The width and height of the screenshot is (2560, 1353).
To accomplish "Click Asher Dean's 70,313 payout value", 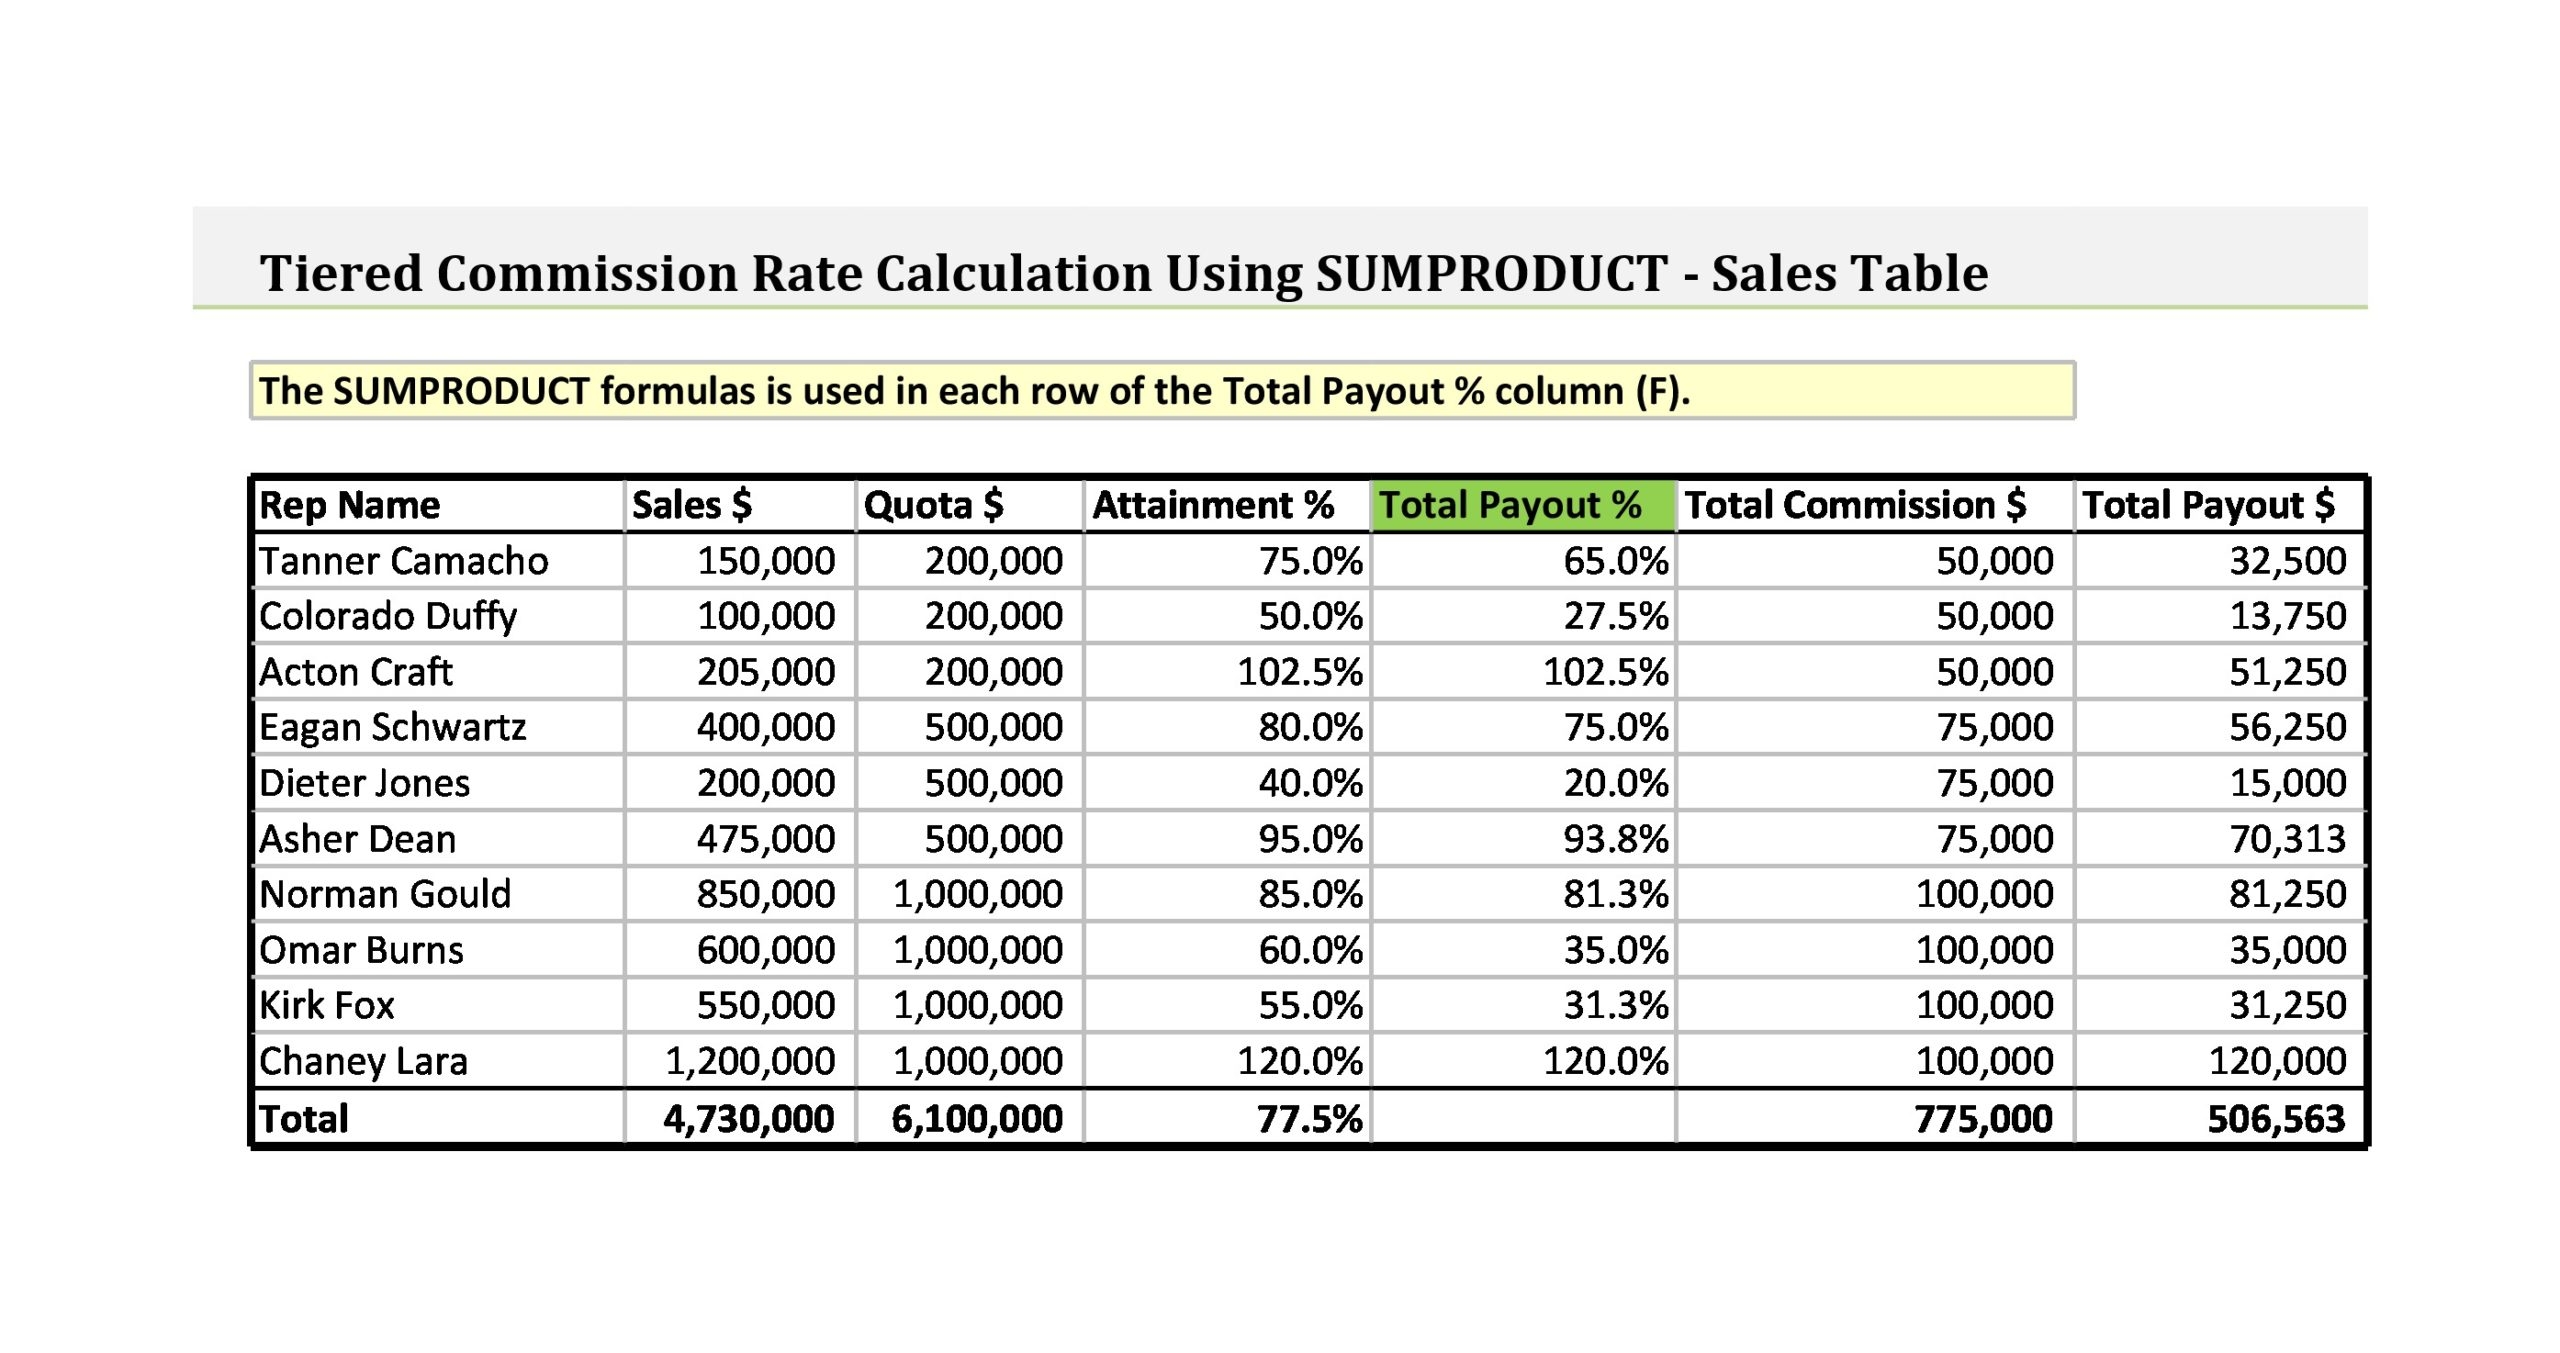I will tap(2218, 838).
